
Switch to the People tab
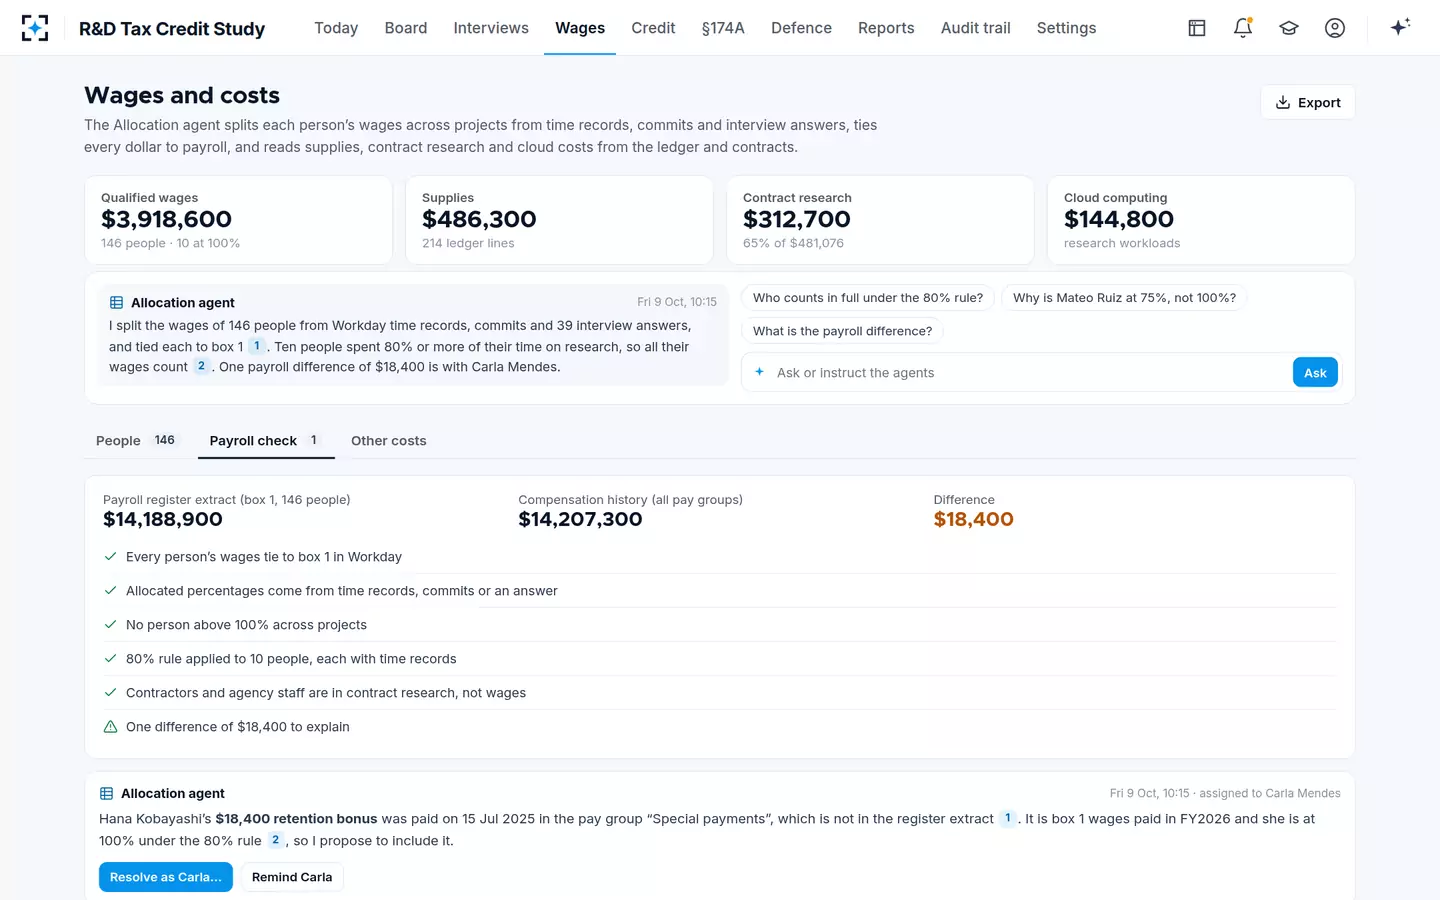136,441
